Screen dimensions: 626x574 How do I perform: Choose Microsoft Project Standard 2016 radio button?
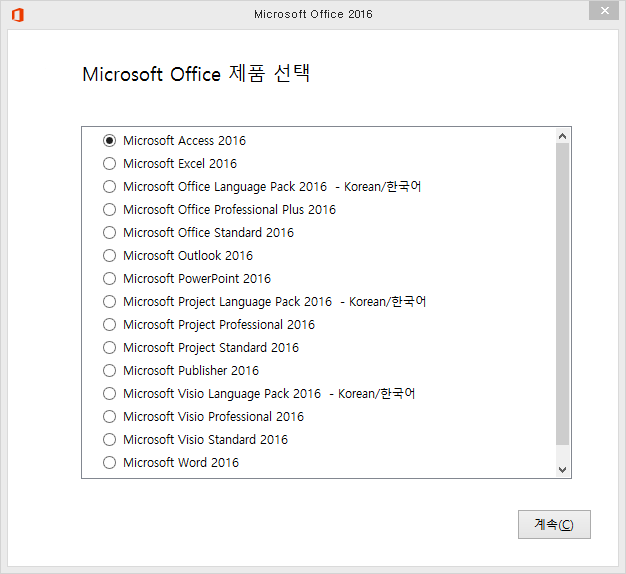tap(109, 348)
